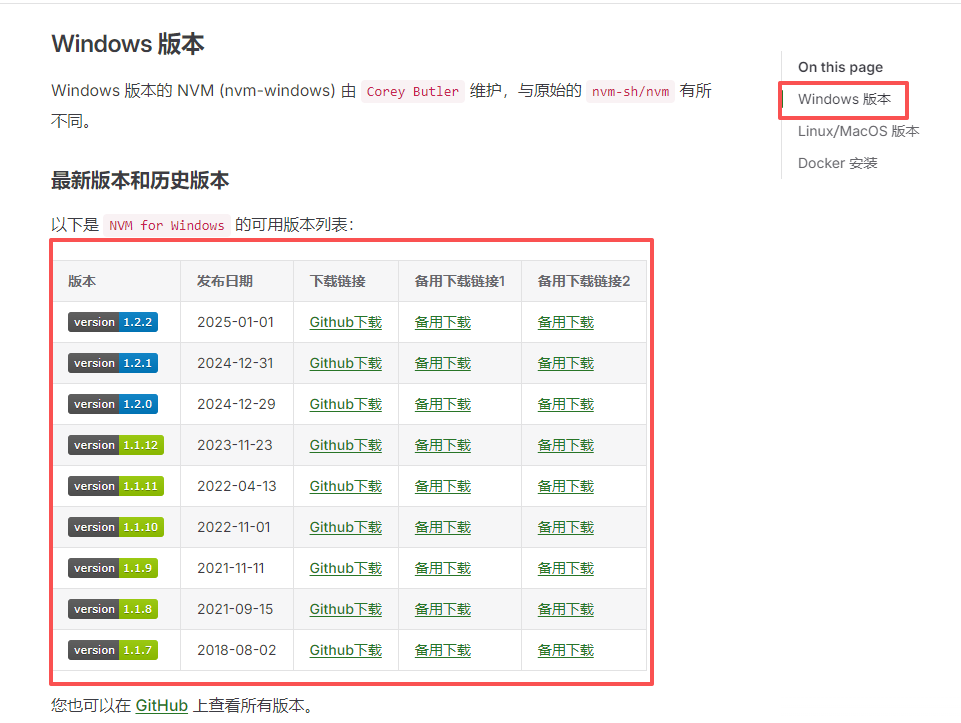Click the 2021-09-15 release date cell

coord(235,610)
